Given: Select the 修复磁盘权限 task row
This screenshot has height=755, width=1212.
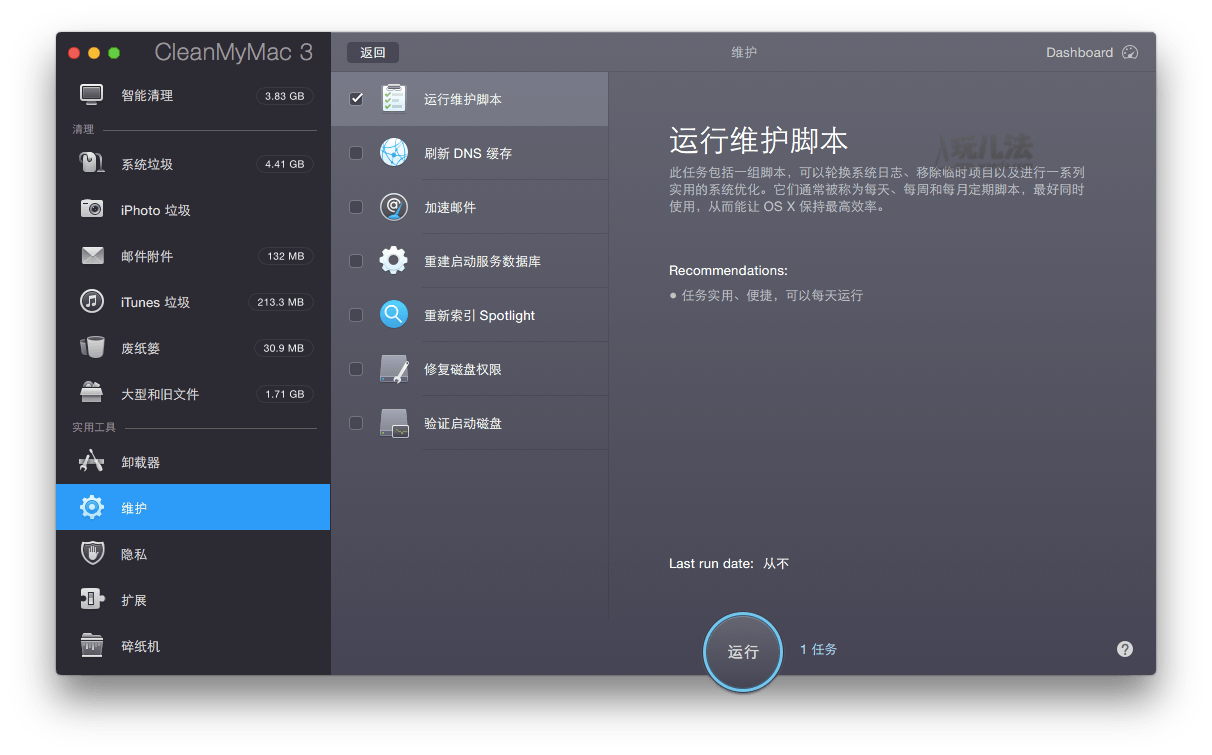Looking at the screenshot, I should pyautogui.click(x=470, y=369).
